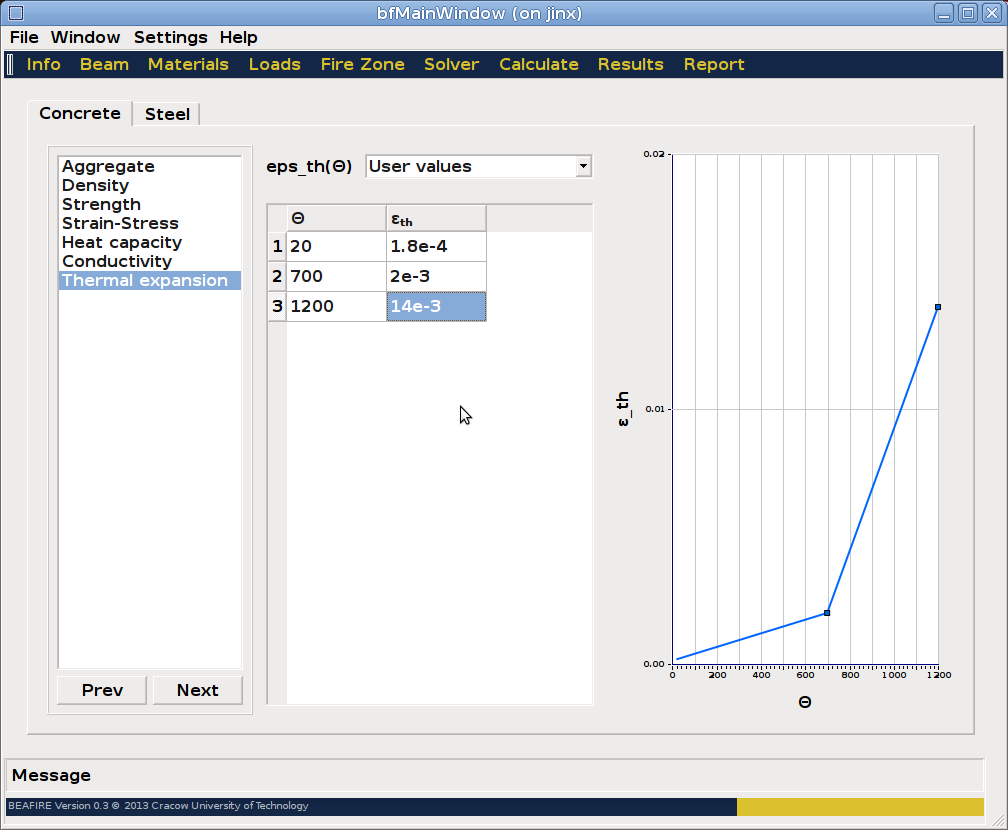Click the cell containing 700

[336, 276]
